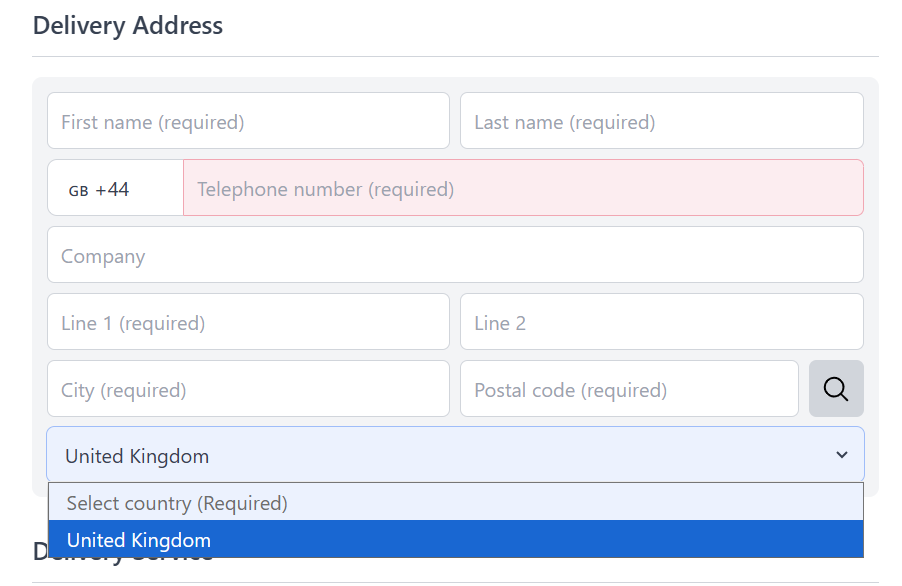The width and height of the screenshot is (902, 586).
Task: Focus the First name field
Action: (x=248, y=122)
